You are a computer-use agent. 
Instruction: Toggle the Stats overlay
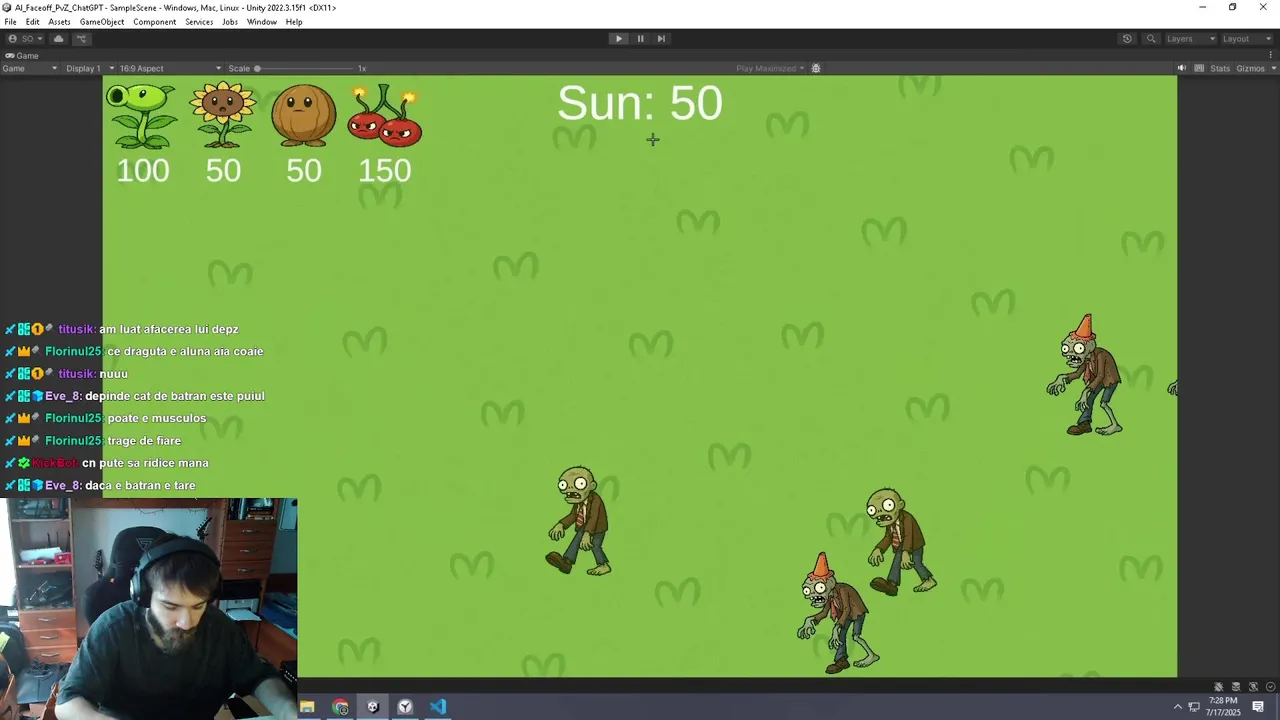[1220, 68]
